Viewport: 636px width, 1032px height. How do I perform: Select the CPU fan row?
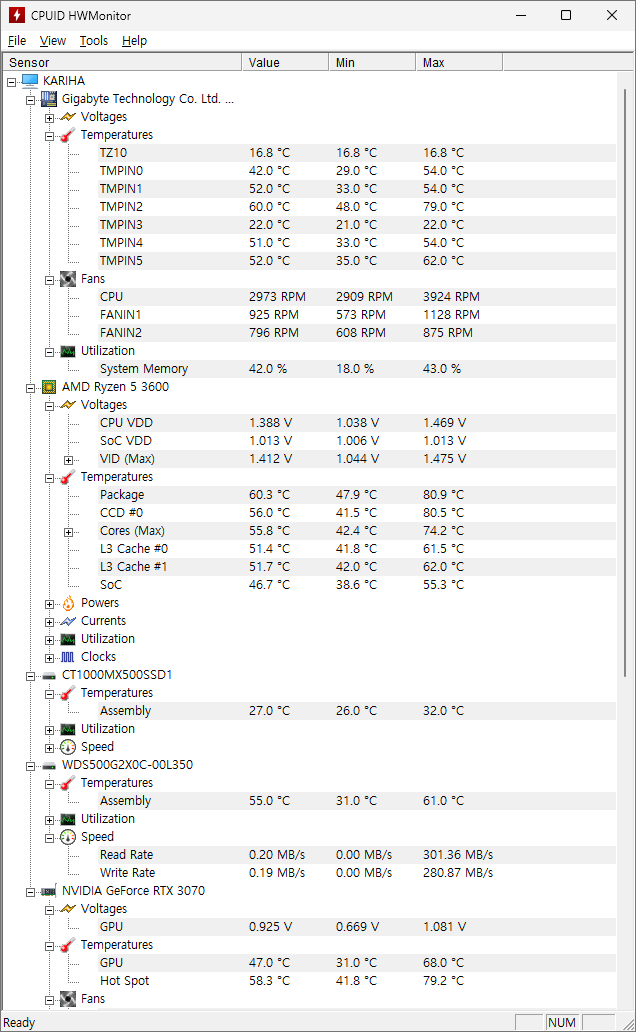358,297
